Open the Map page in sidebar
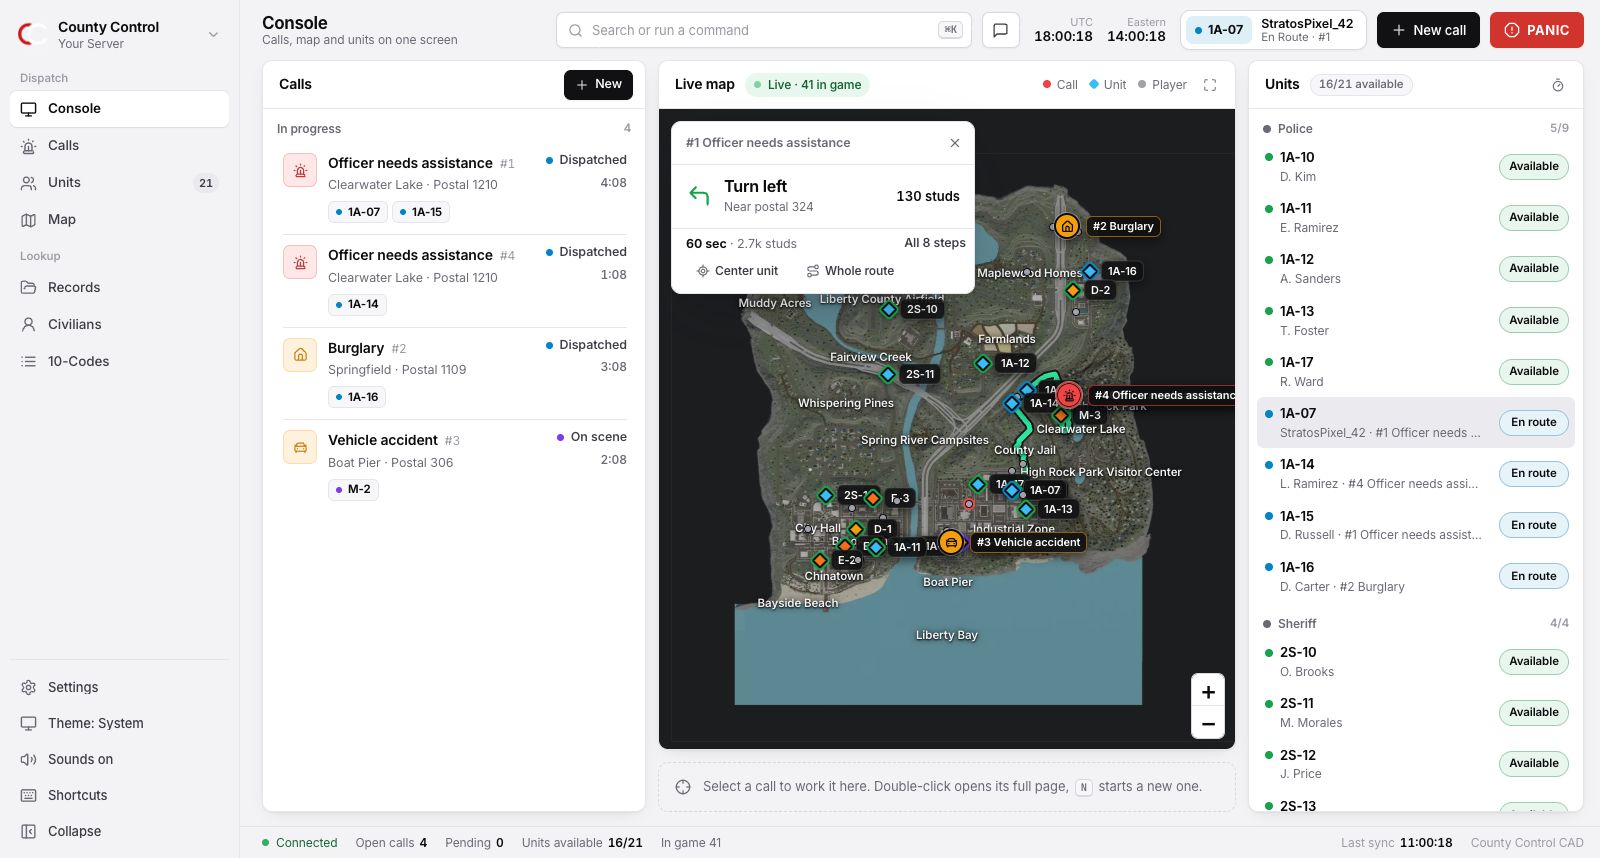 coord(119,219)
